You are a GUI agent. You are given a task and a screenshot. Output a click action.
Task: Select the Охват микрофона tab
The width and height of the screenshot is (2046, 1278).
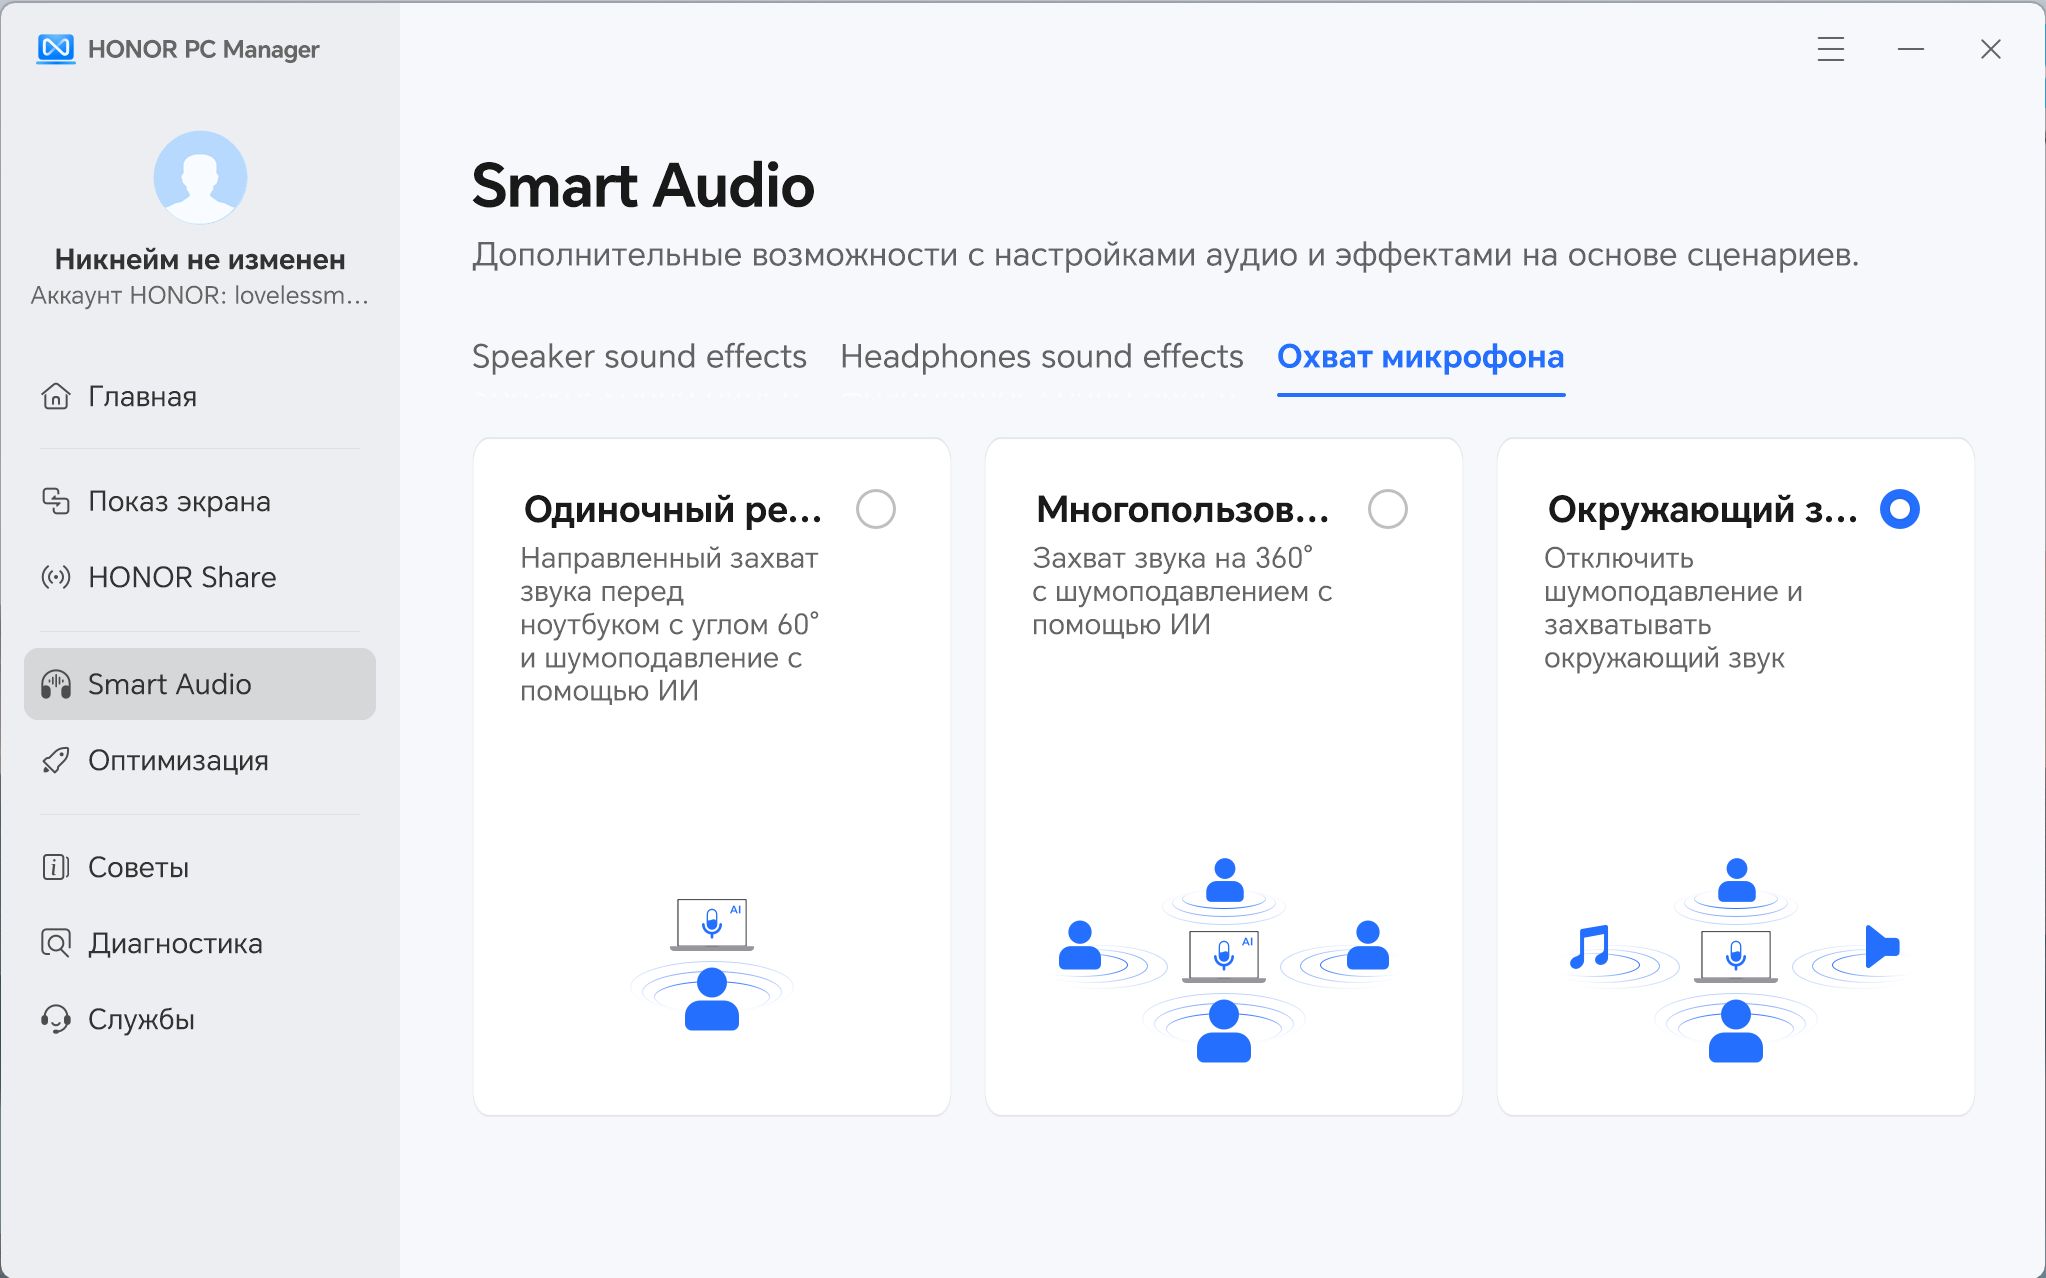(x=1421, y=357)
